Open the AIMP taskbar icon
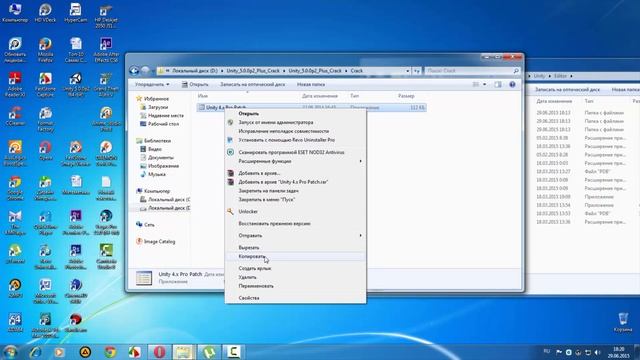The width and height of the screenshot is (640, 360). (x=85, y=352)
